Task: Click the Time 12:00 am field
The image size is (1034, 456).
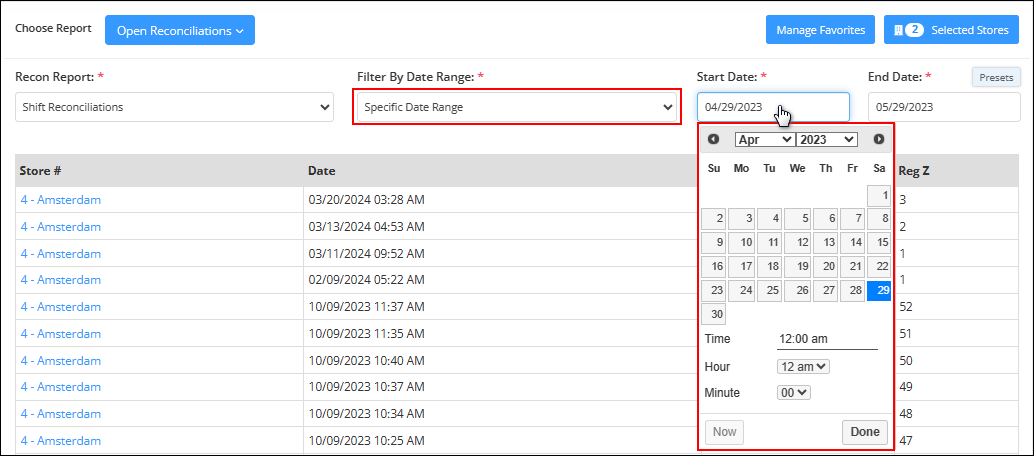Action: click(x=828, y=339)
